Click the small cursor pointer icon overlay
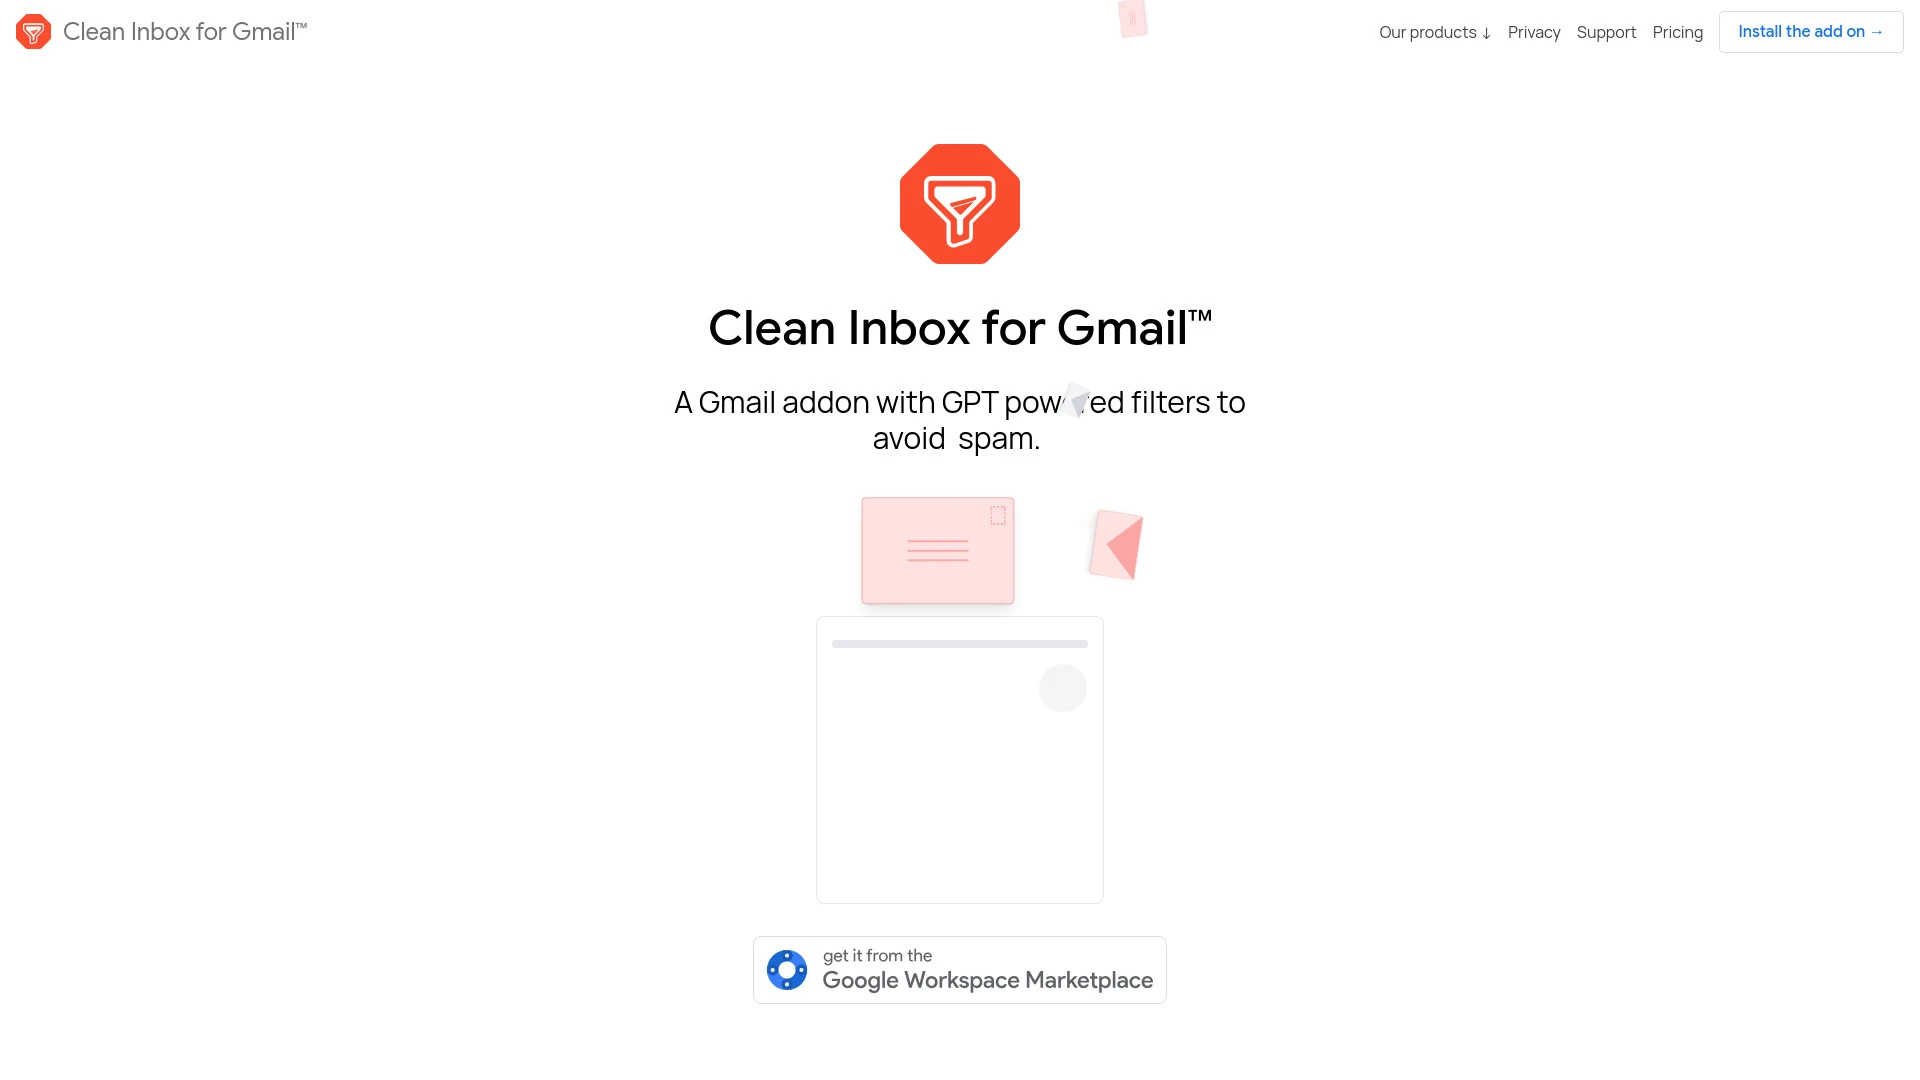The height and width of the screenshot is (1080, 1920). (1077, 400)
